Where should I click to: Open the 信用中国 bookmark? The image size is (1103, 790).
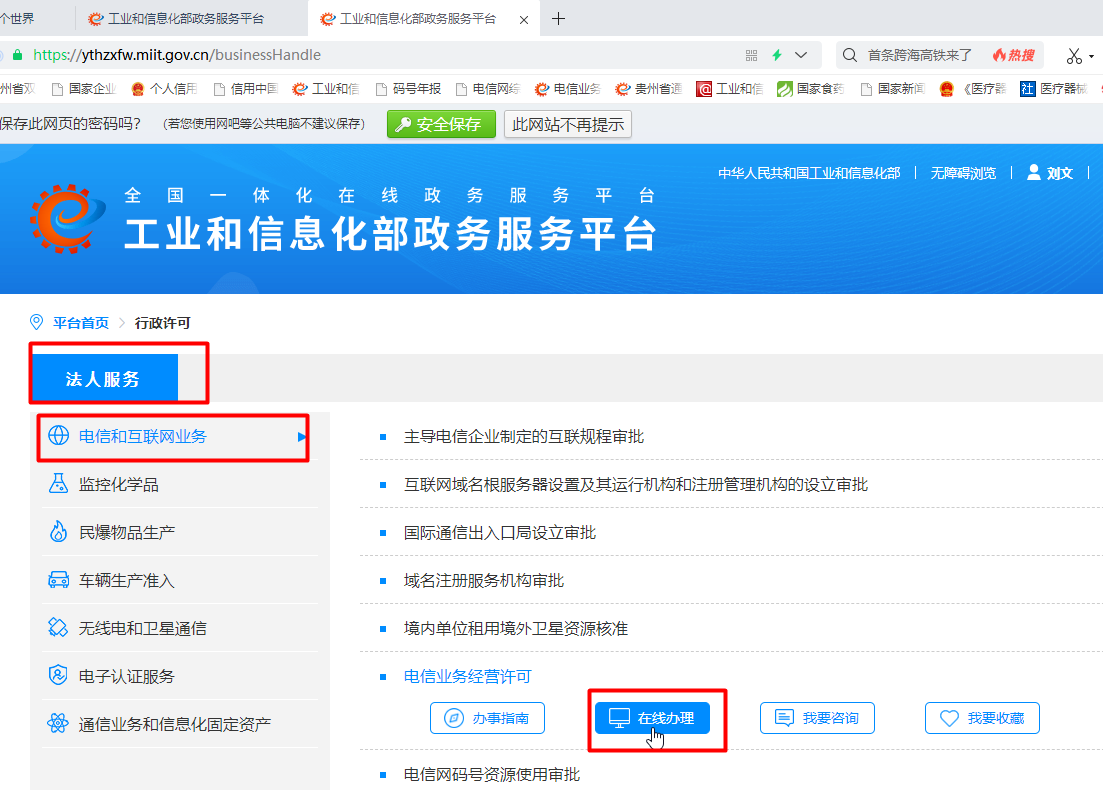(246, 89)
